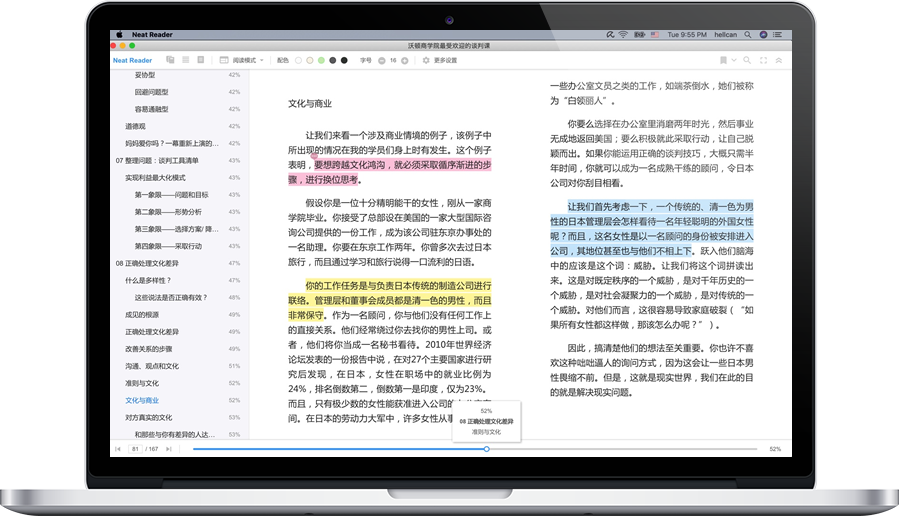Increase font size with plus button

point(406,60)
